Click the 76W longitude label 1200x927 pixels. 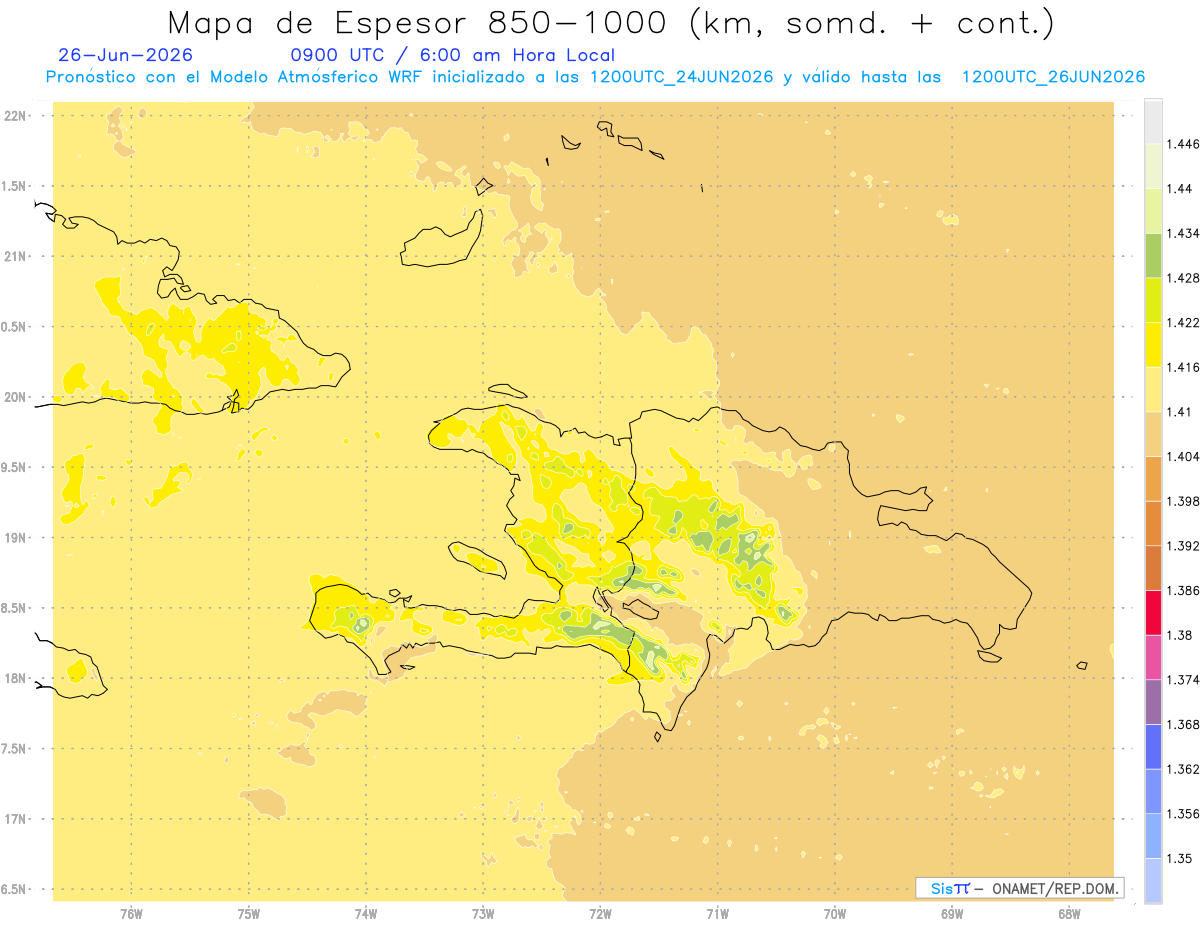131,915
